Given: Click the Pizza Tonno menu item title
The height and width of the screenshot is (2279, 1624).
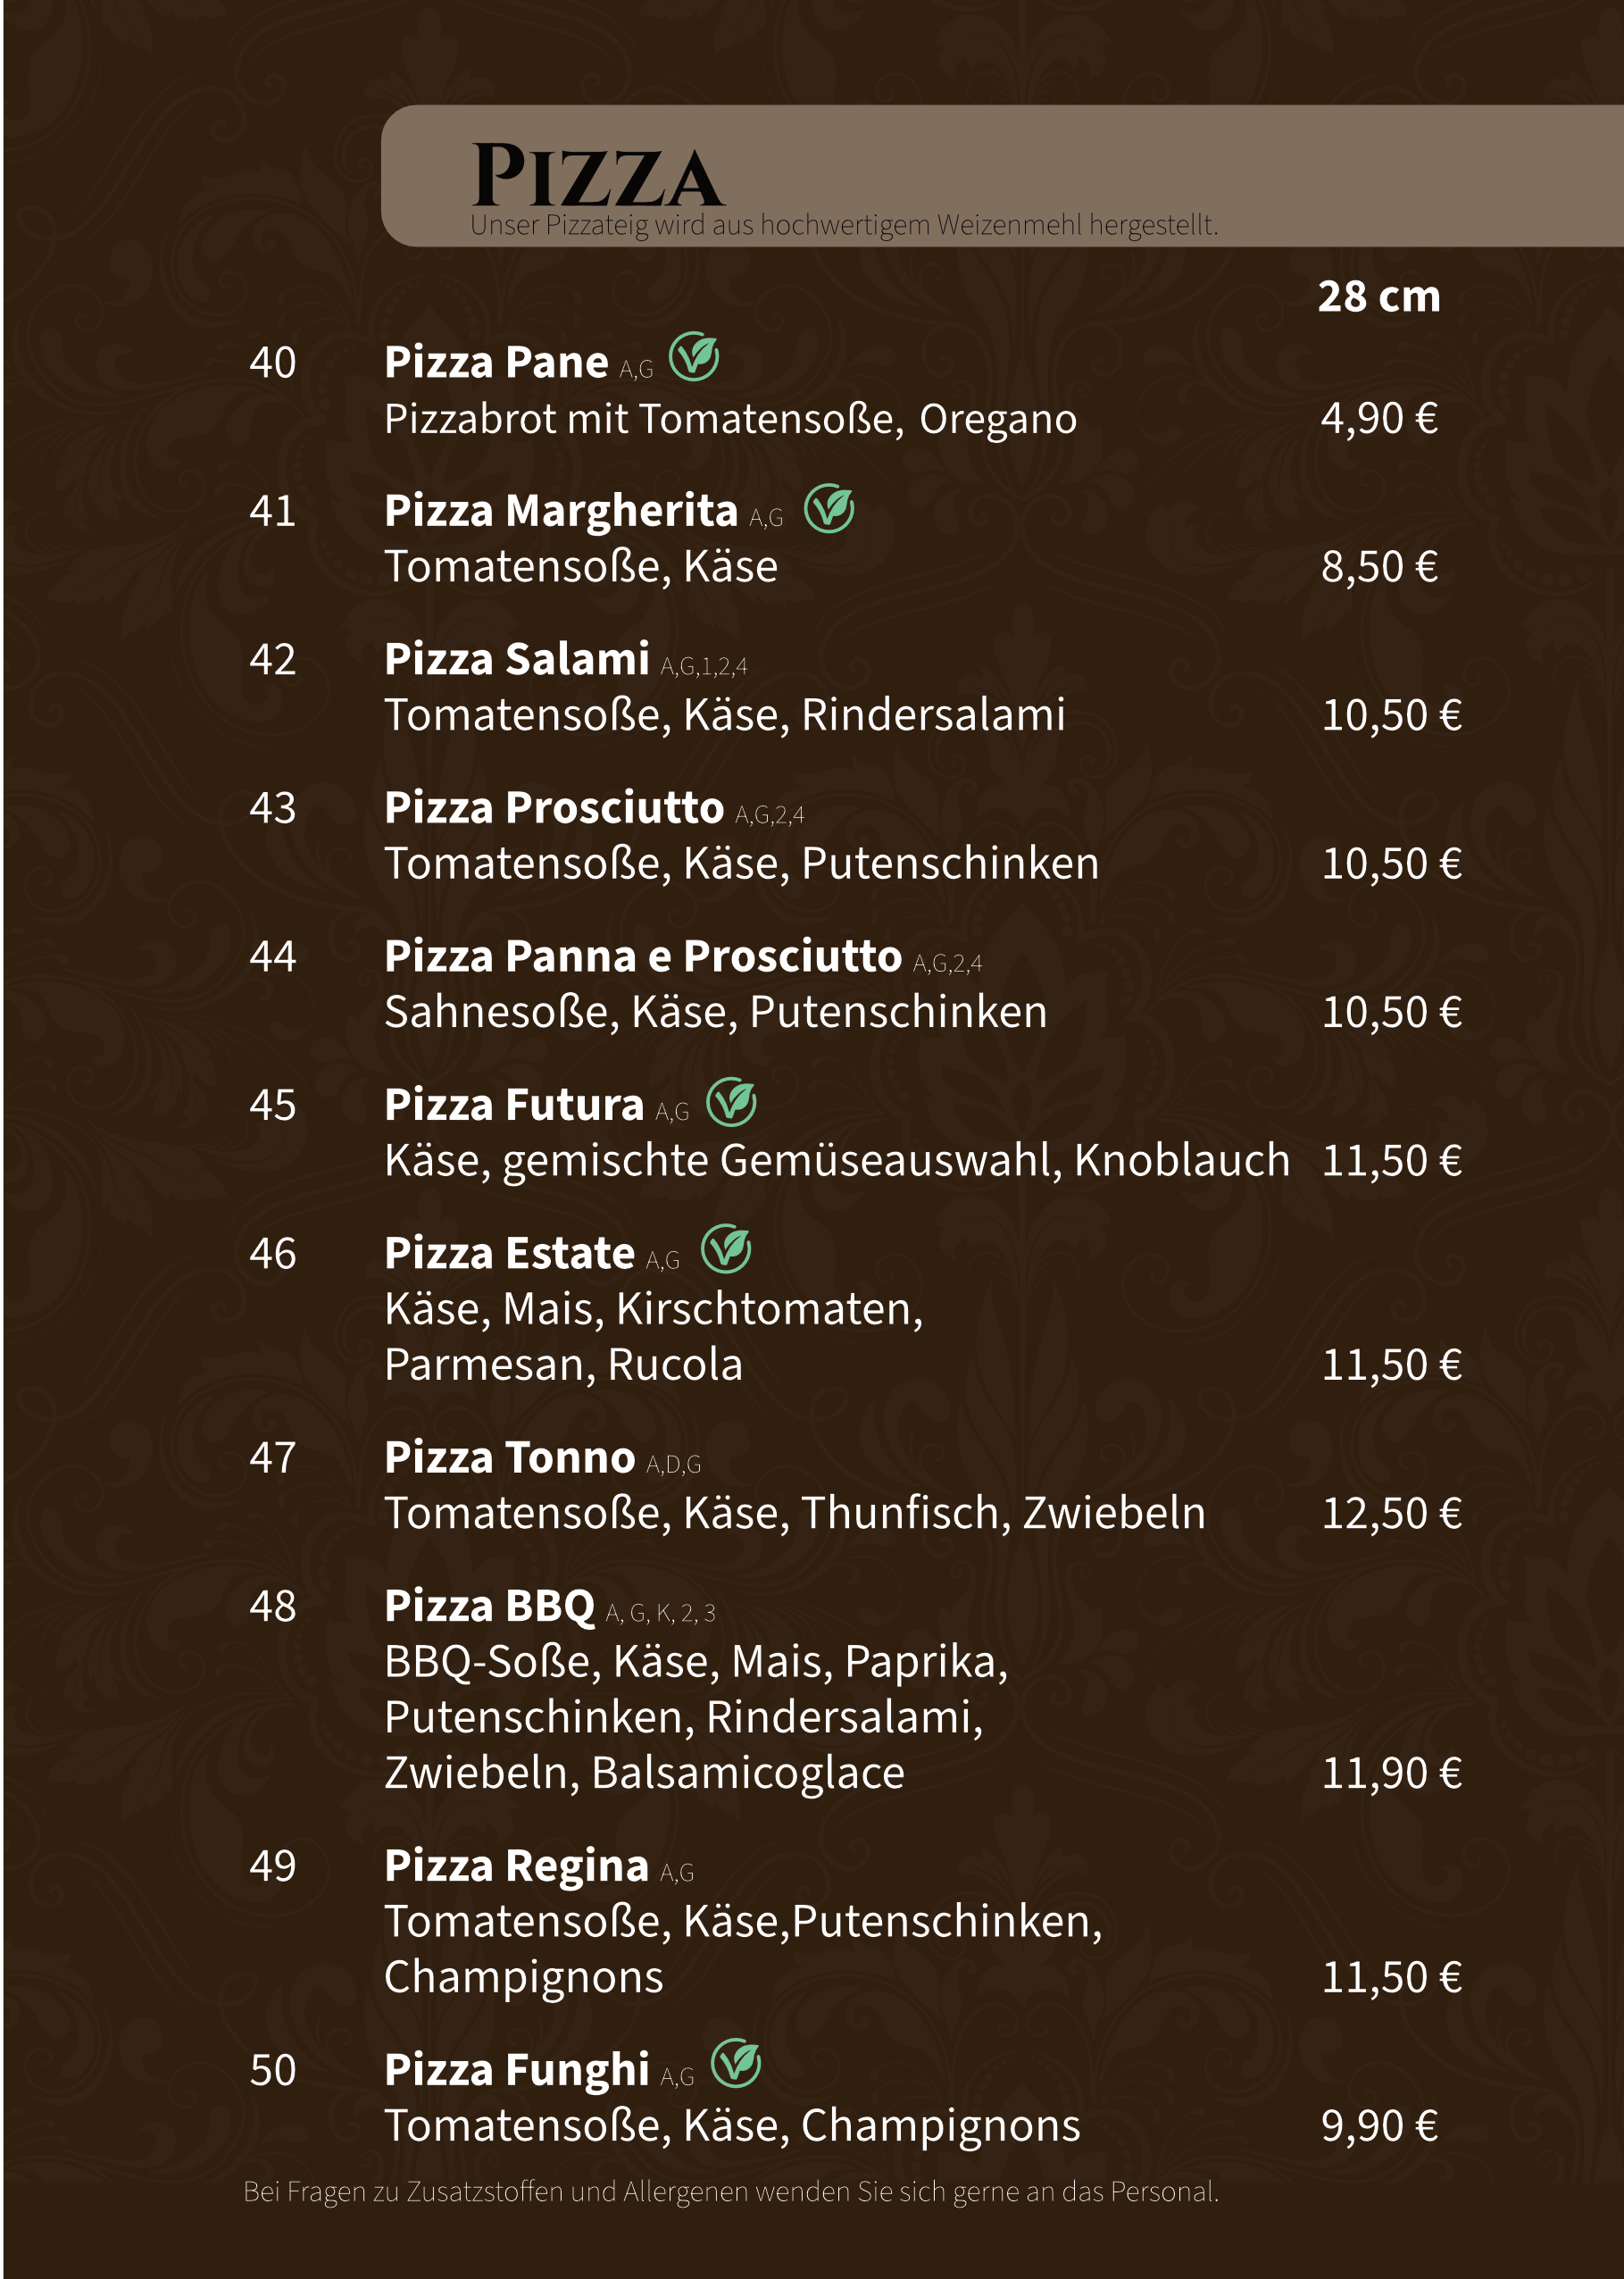Looking at the screenshot, I should pos(510,1457).
